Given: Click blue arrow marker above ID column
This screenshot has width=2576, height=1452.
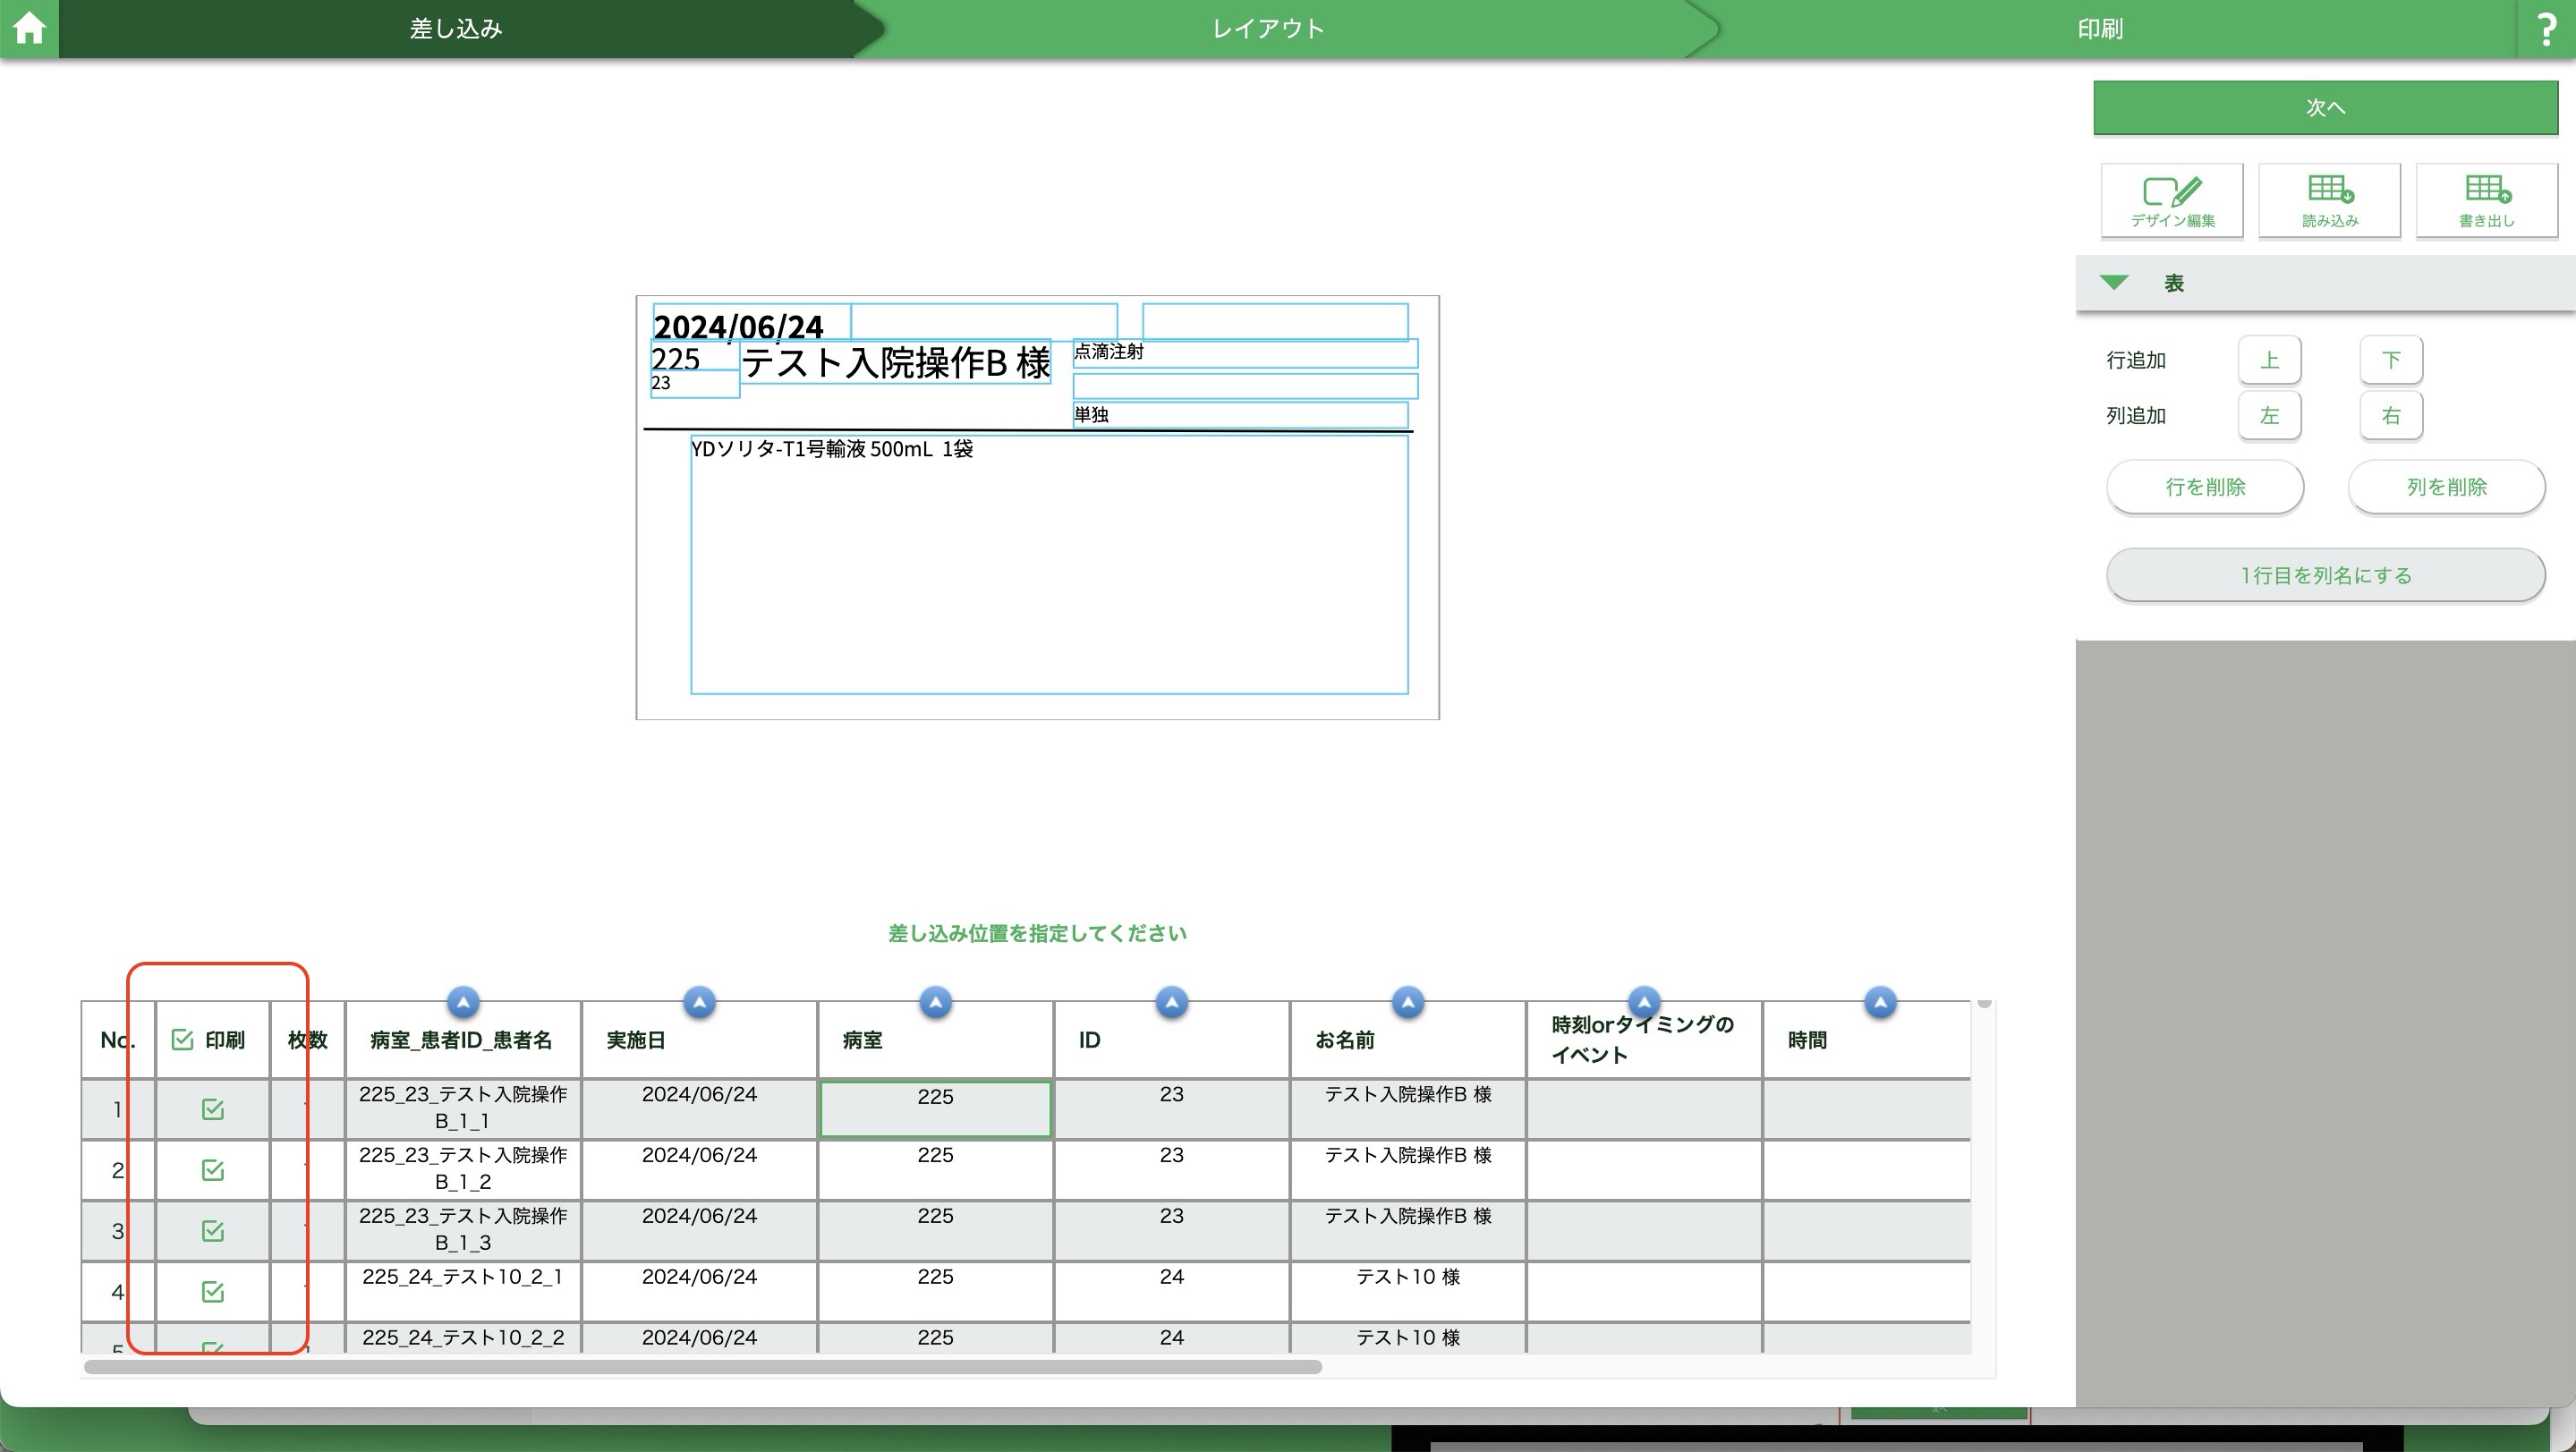Looking at the screenshot, I should 1171,1001.
